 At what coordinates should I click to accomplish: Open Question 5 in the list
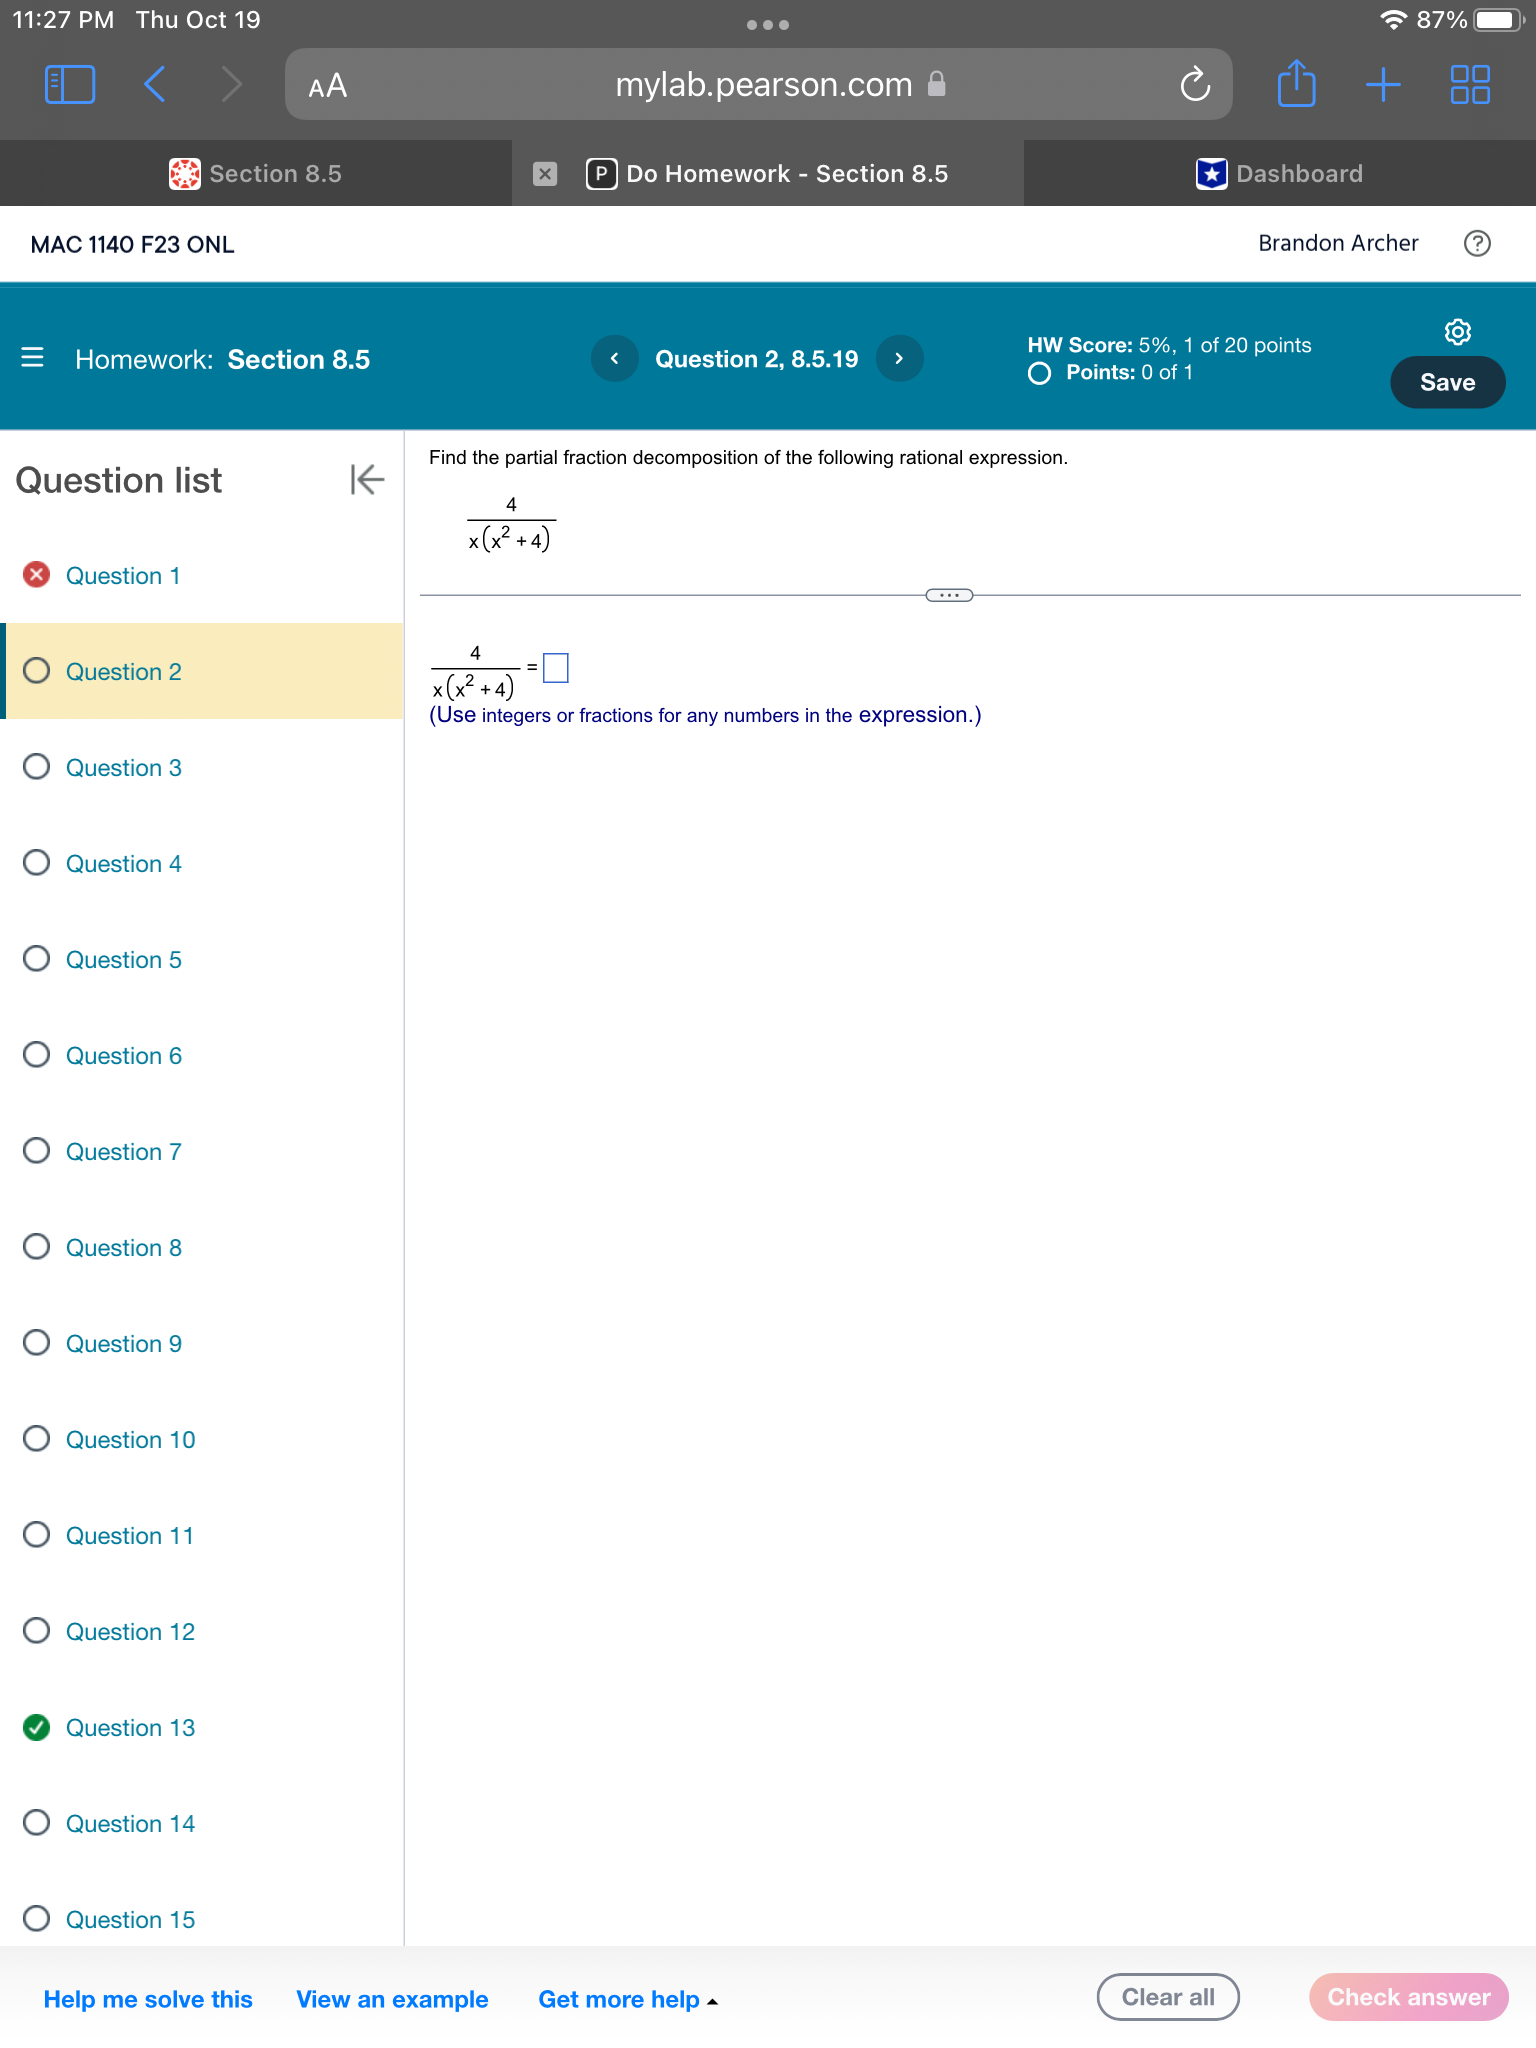tap(124, 960)
